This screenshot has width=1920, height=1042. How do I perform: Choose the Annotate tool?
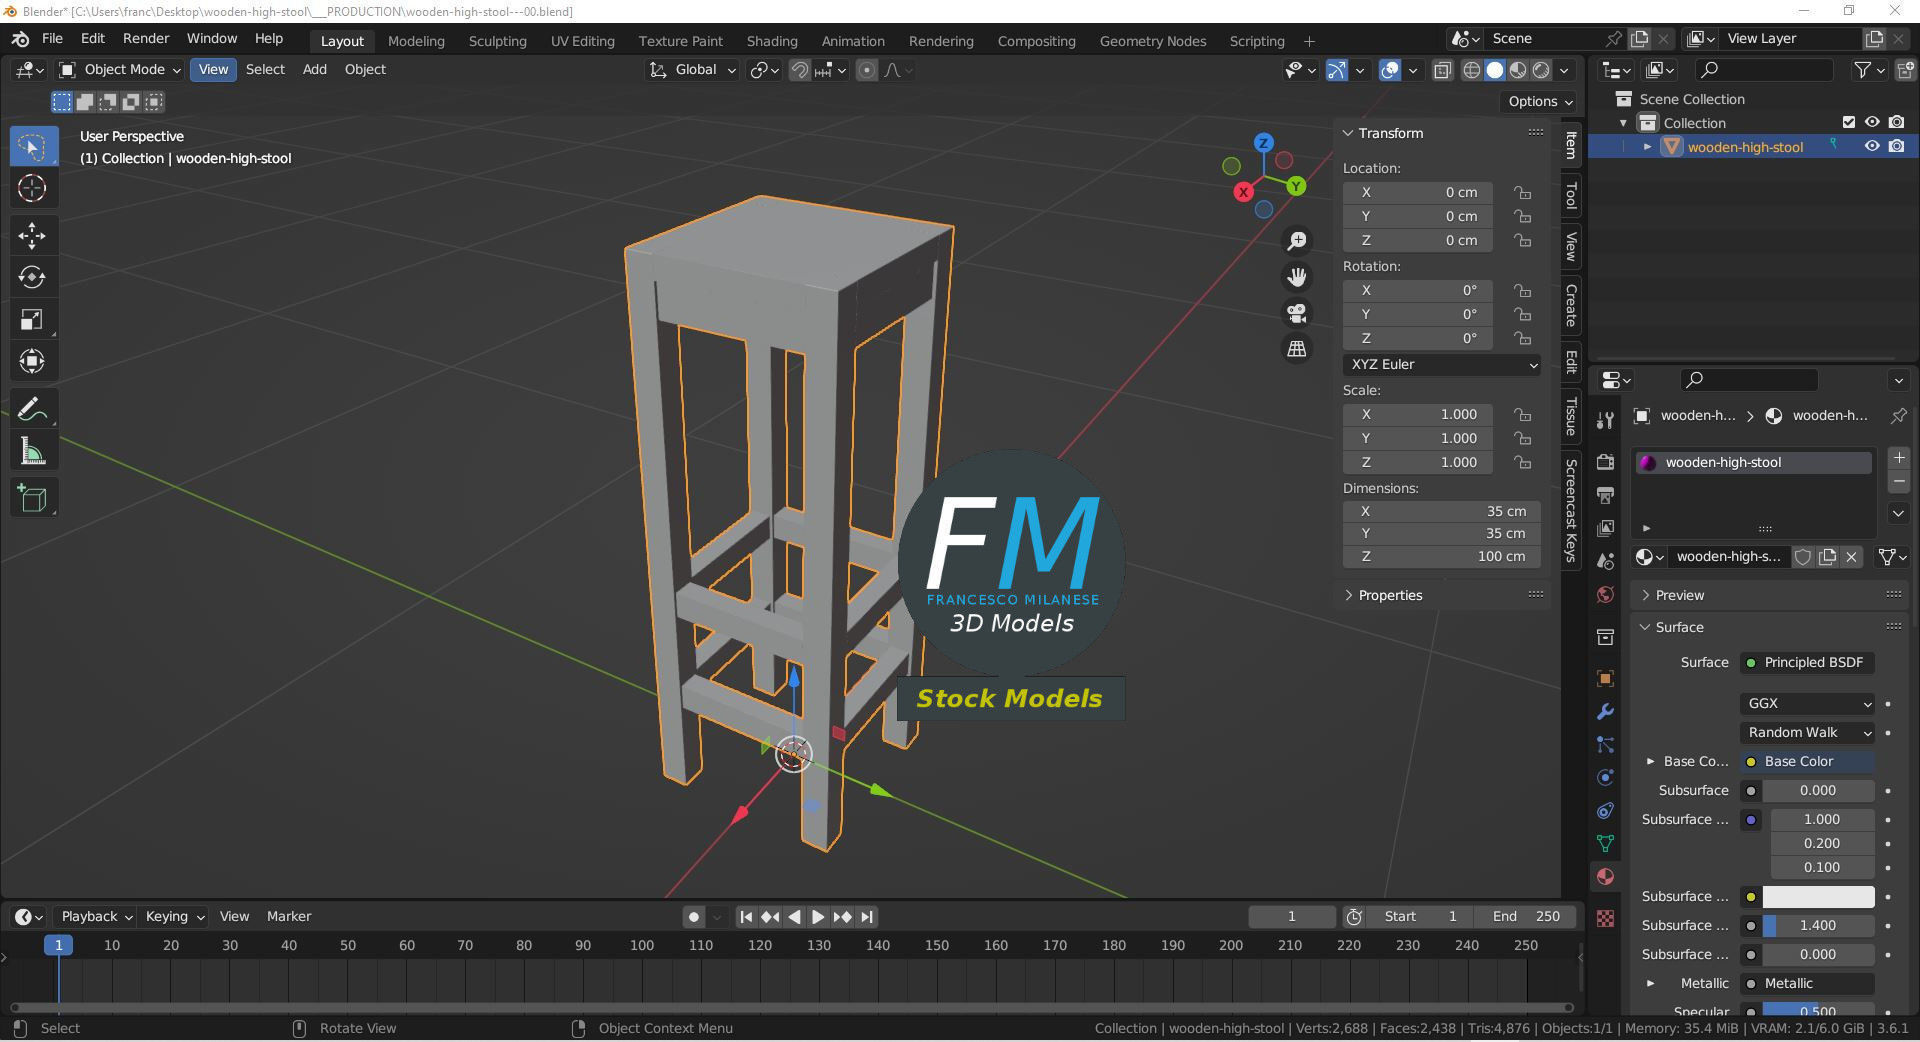32,409
